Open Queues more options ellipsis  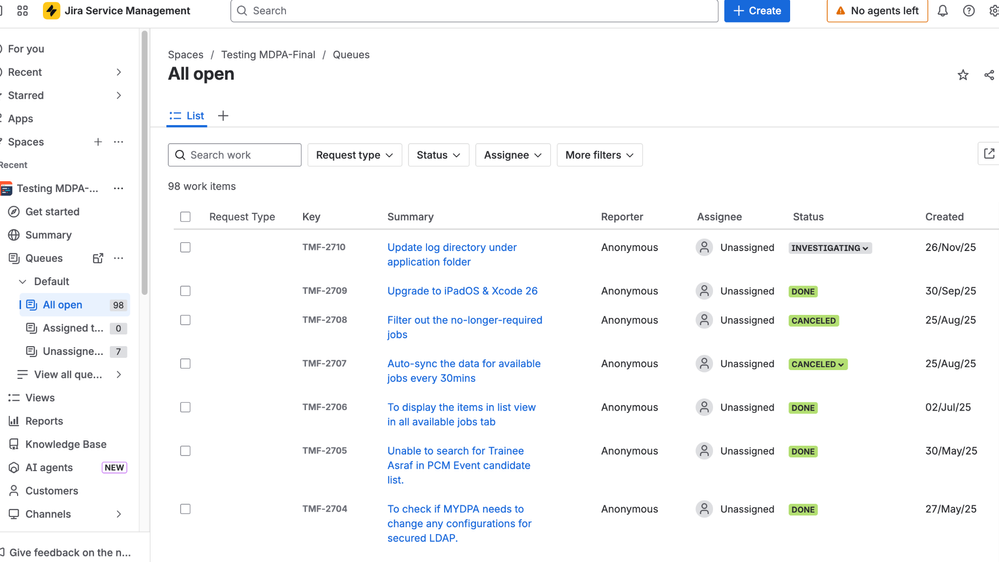[119, 258]
